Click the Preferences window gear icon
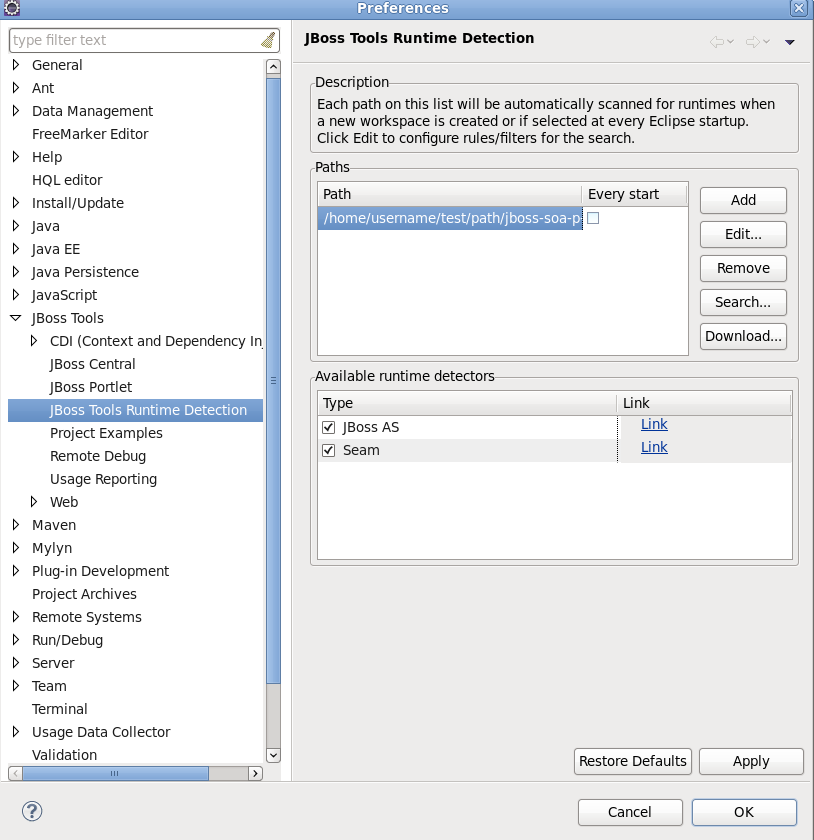Screen dimensions: 814x840 (11, 8)
